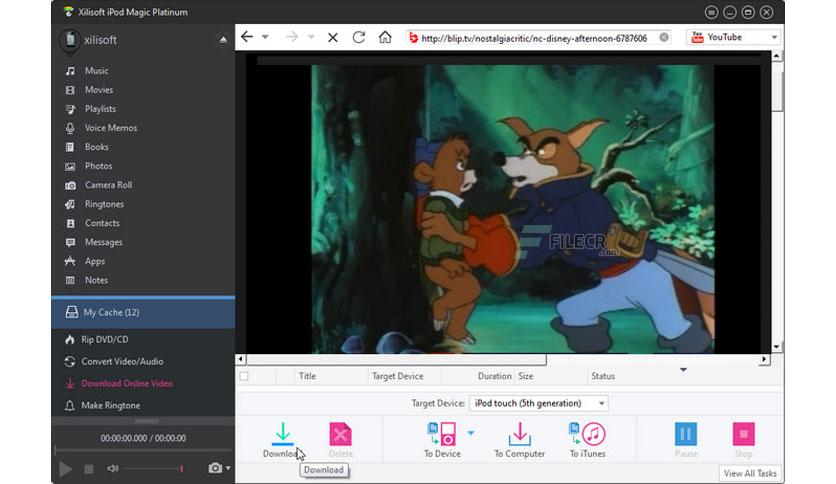Click the Download button

283,440
